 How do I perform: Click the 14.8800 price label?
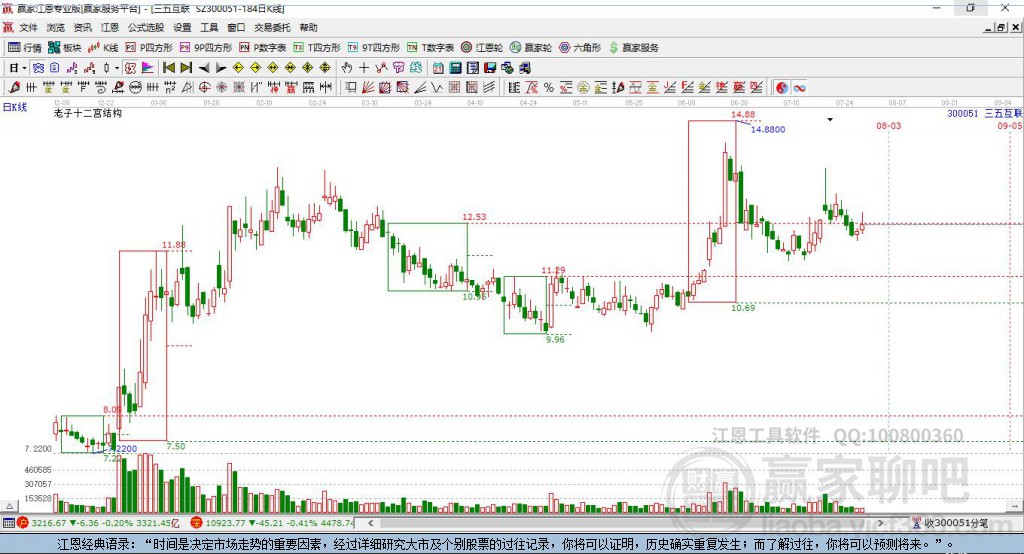coord(768,129)
